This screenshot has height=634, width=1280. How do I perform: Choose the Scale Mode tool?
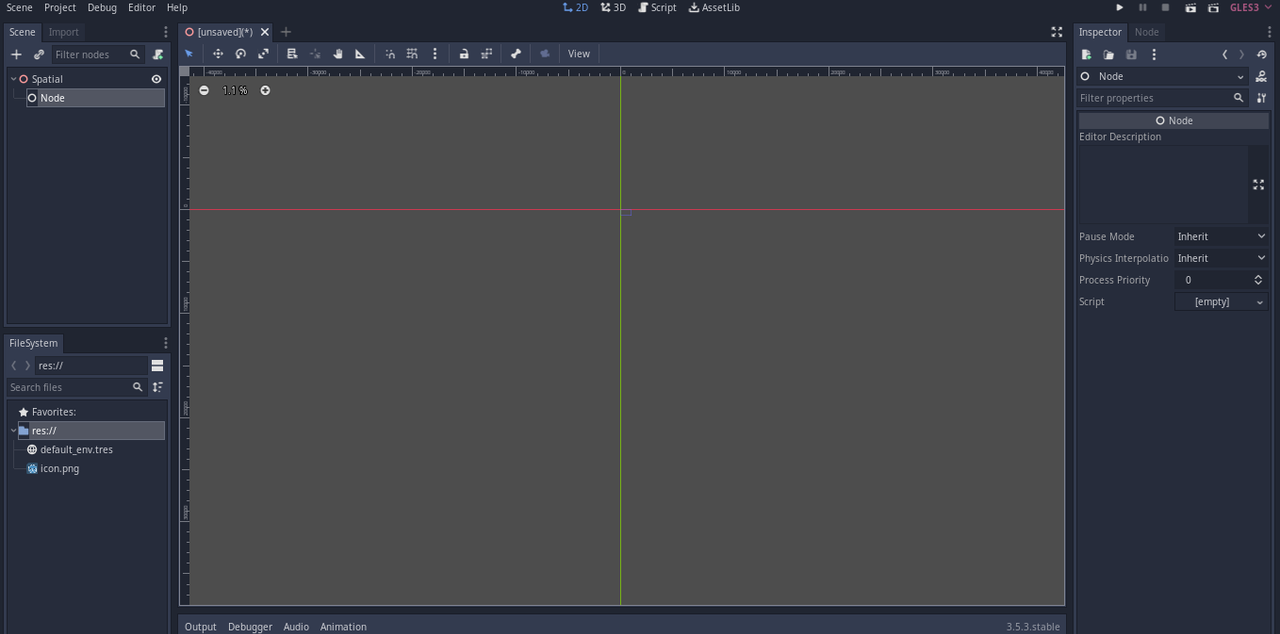[x=263, y=54]
